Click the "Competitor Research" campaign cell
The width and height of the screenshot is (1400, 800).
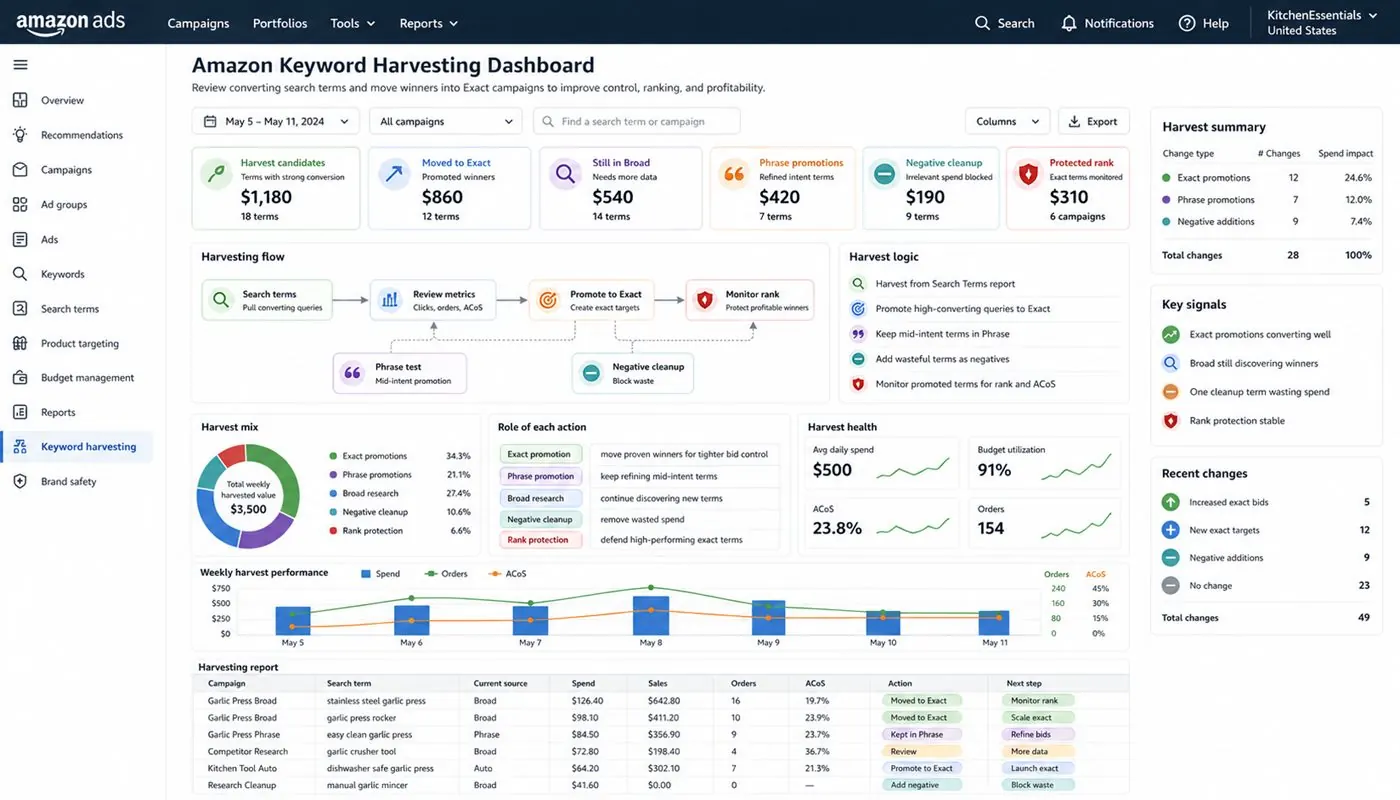click(x=247, y=752)
